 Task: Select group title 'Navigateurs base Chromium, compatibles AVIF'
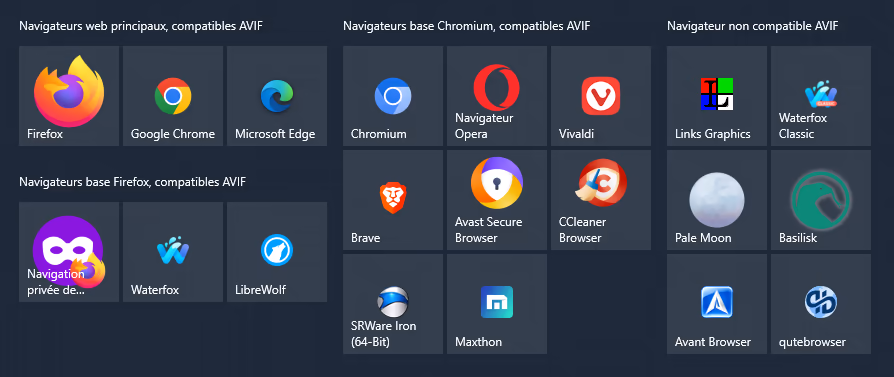click(x=466, y=26)
